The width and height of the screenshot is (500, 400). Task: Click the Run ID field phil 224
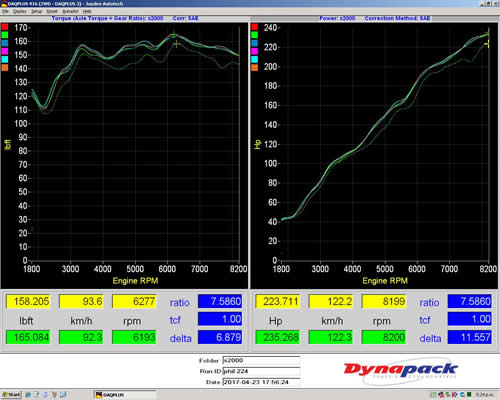coord(261,371)
